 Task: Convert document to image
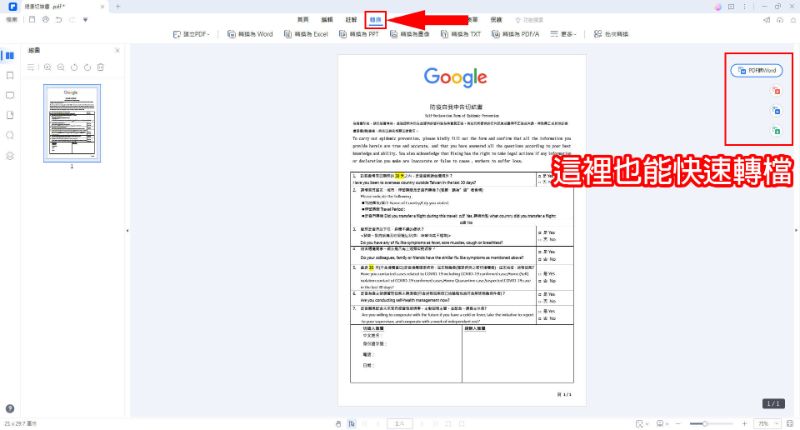coord(410,34)
